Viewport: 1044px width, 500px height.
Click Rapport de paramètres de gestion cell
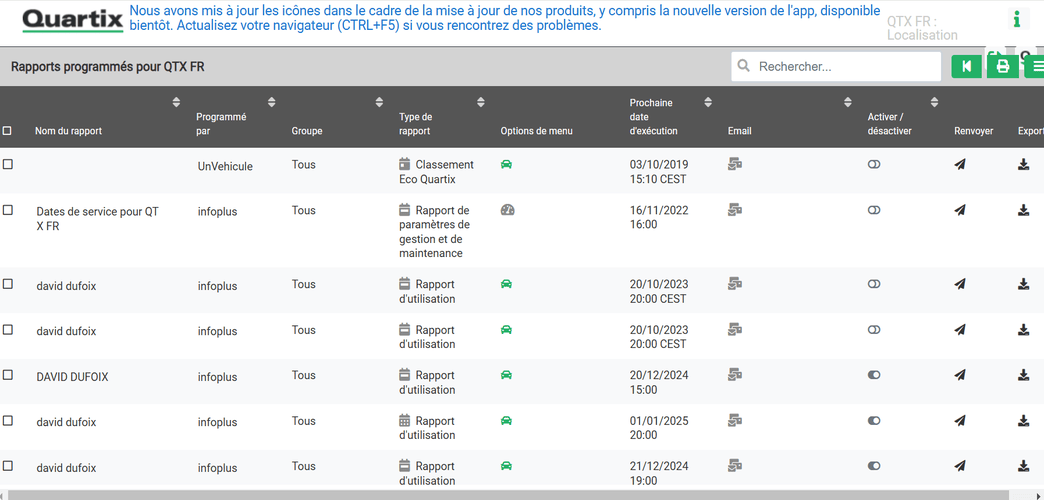(x=435, y=232)
